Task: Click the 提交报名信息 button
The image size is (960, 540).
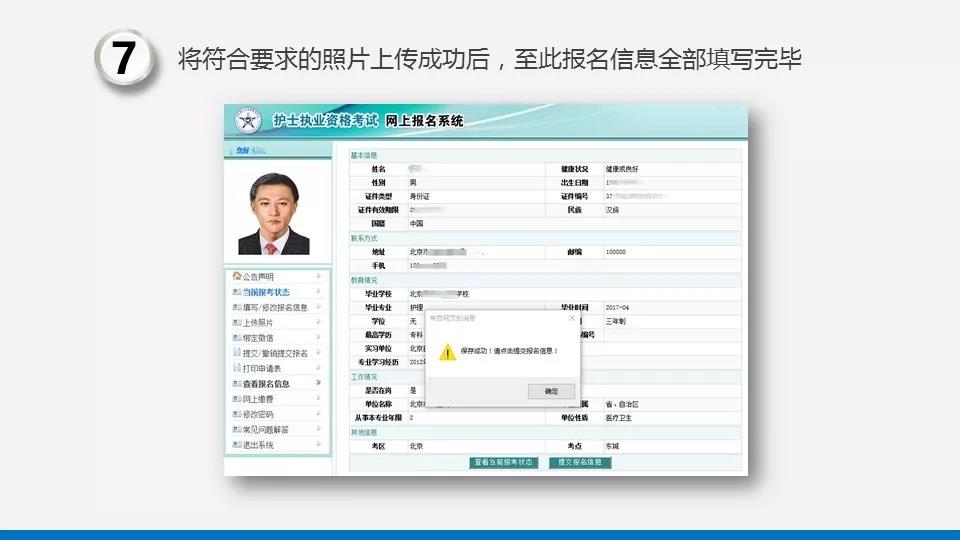Action: [x=580, y=463]
